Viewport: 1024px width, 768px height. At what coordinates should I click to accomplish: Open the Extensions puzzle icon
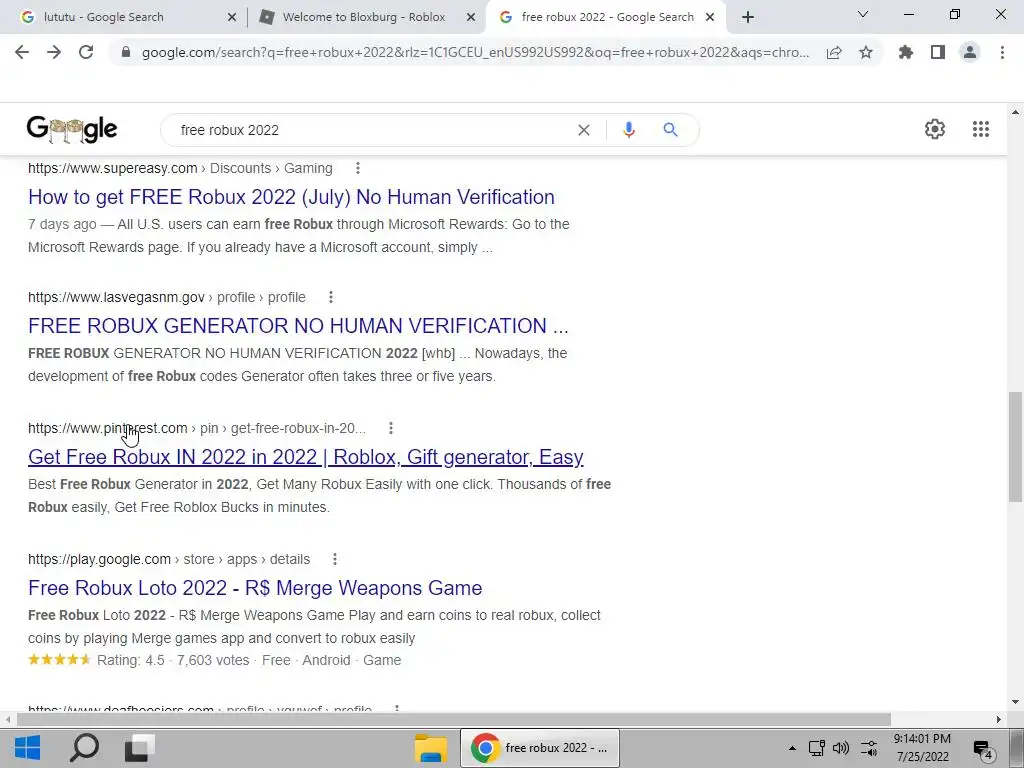click(x=906, y=52)
